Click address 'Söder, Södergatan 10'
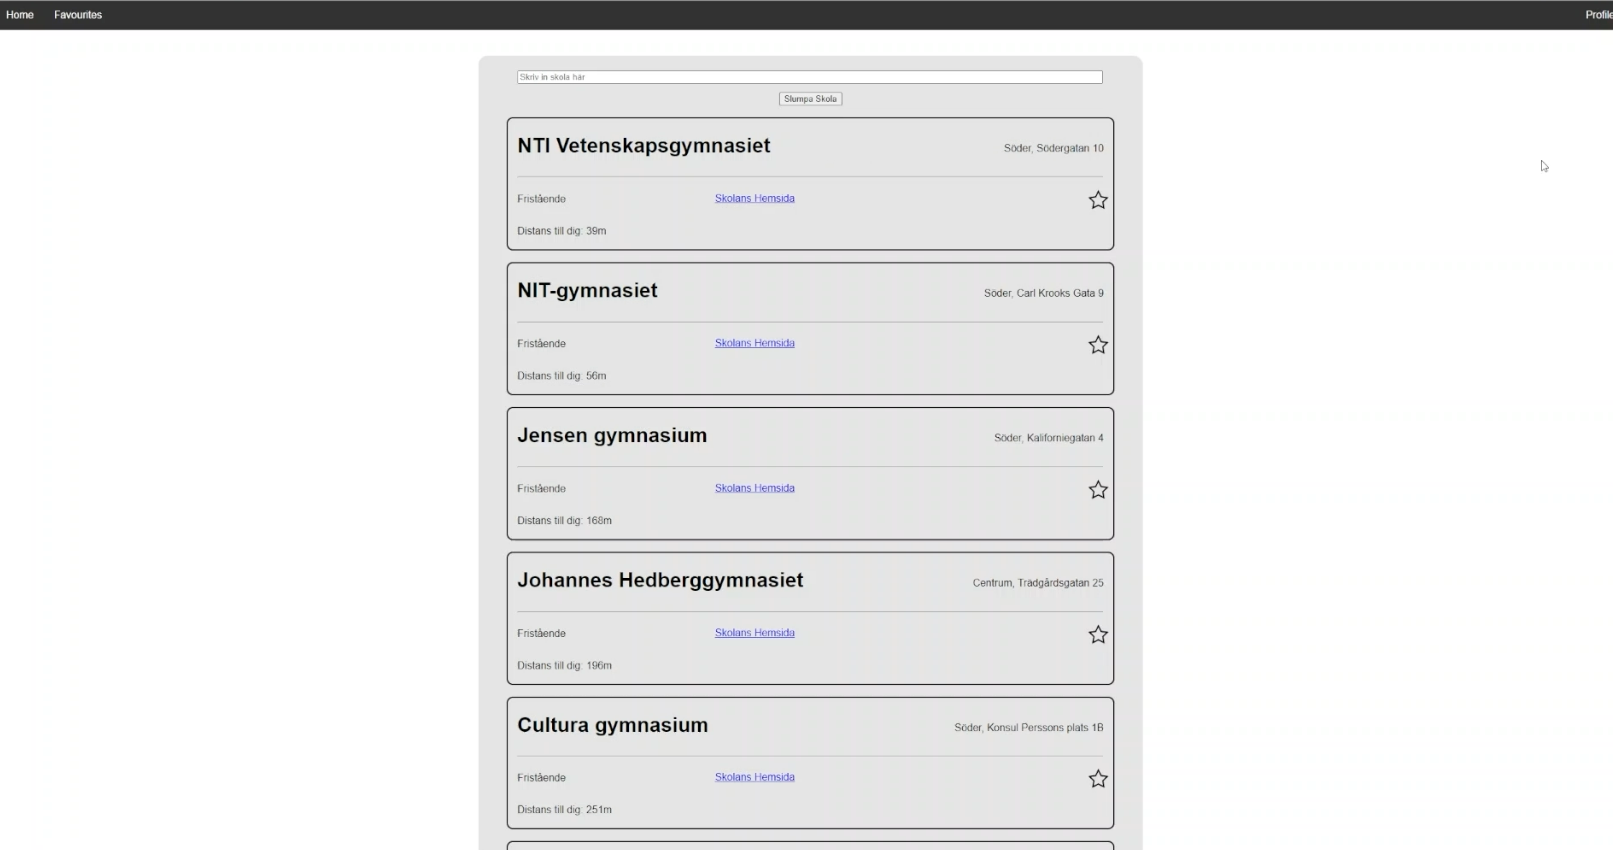The width and height of the screenshot is (1613, 850). (1054, 148)
